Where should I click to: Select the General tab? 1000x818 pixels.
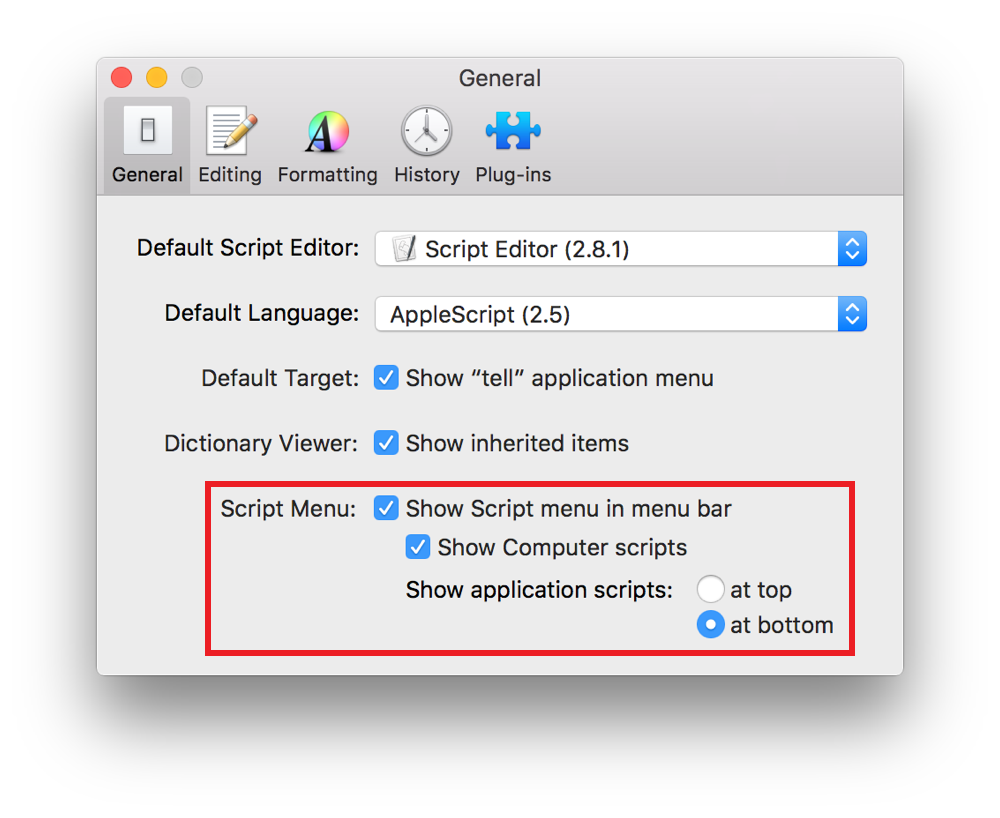click(x=146, y=141)
